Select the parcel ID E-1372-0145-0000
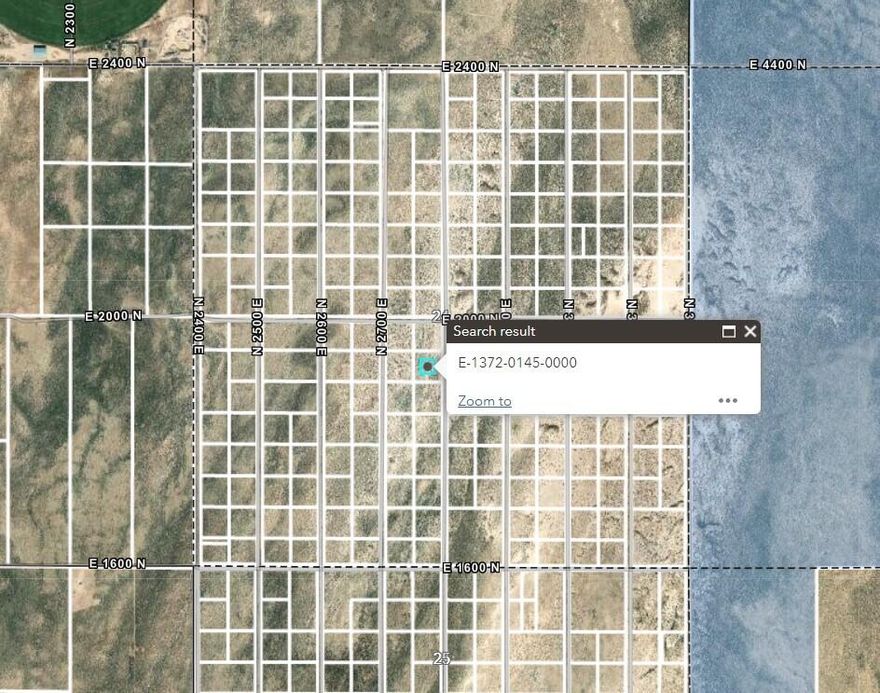880x693 pixels. pyautogui.click(x=517, y=363)
